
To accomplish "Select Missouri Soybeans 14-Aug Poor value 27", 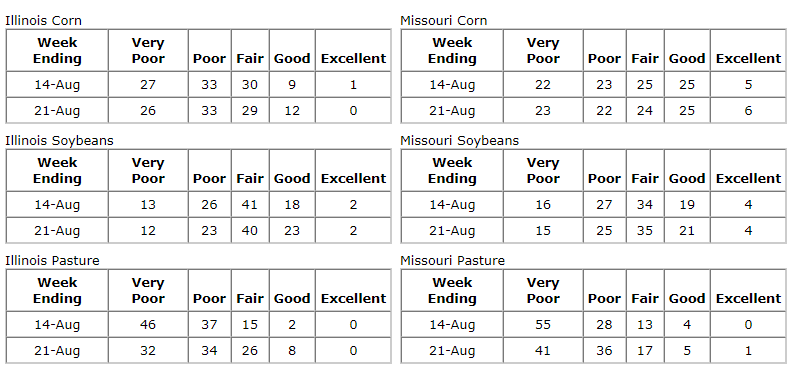I will (x=604, y=205).
